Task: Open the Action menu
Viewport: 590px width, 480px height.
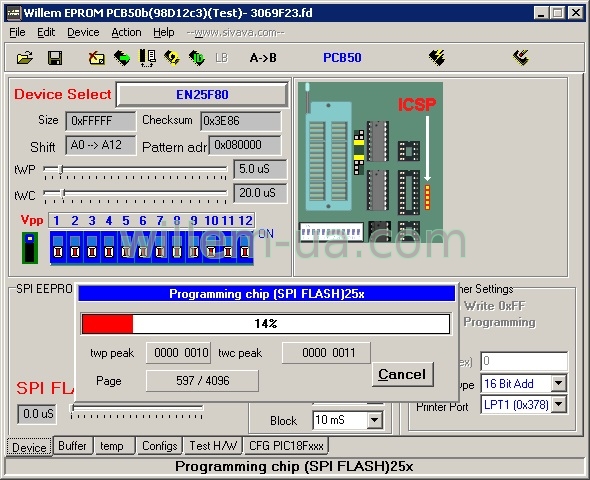Action: [x=126, y=32]
